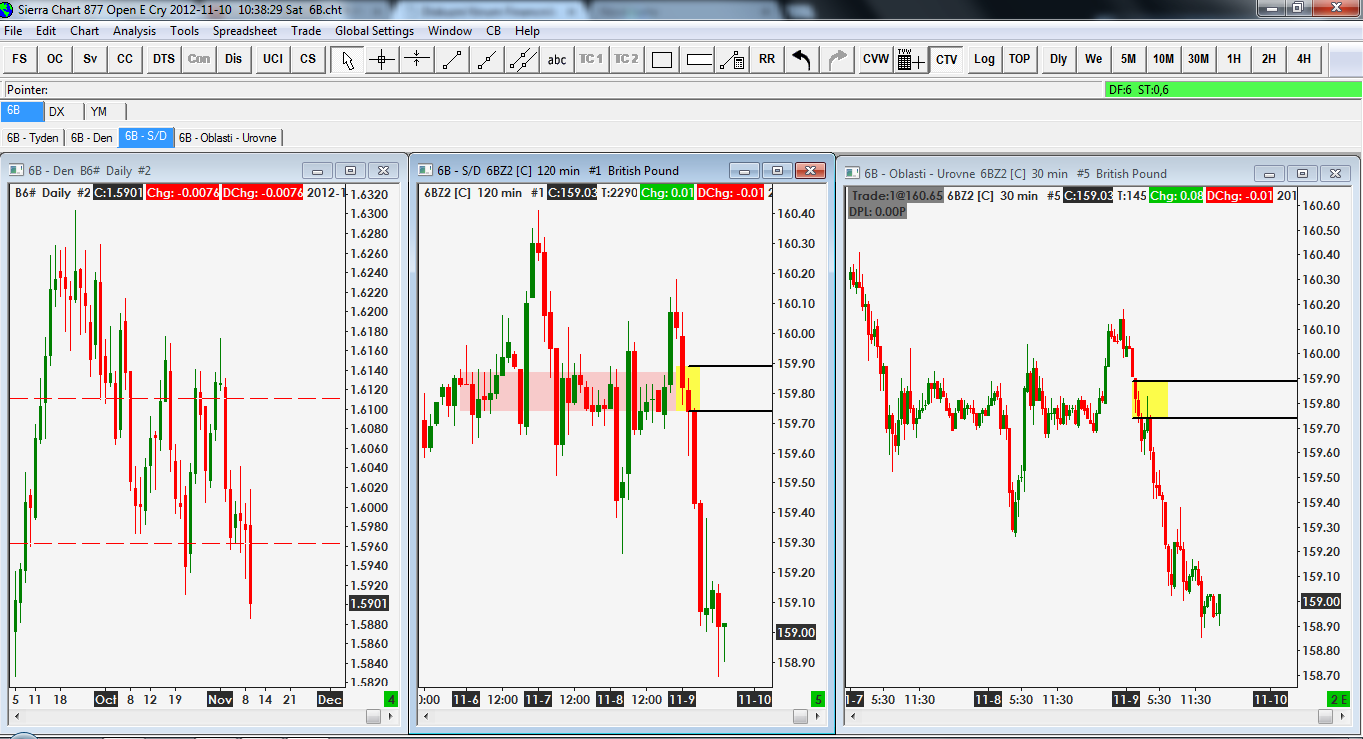Click the CVW toolbar button
Viewport: 1363px width, 739px height.
(x=876, y=59)
